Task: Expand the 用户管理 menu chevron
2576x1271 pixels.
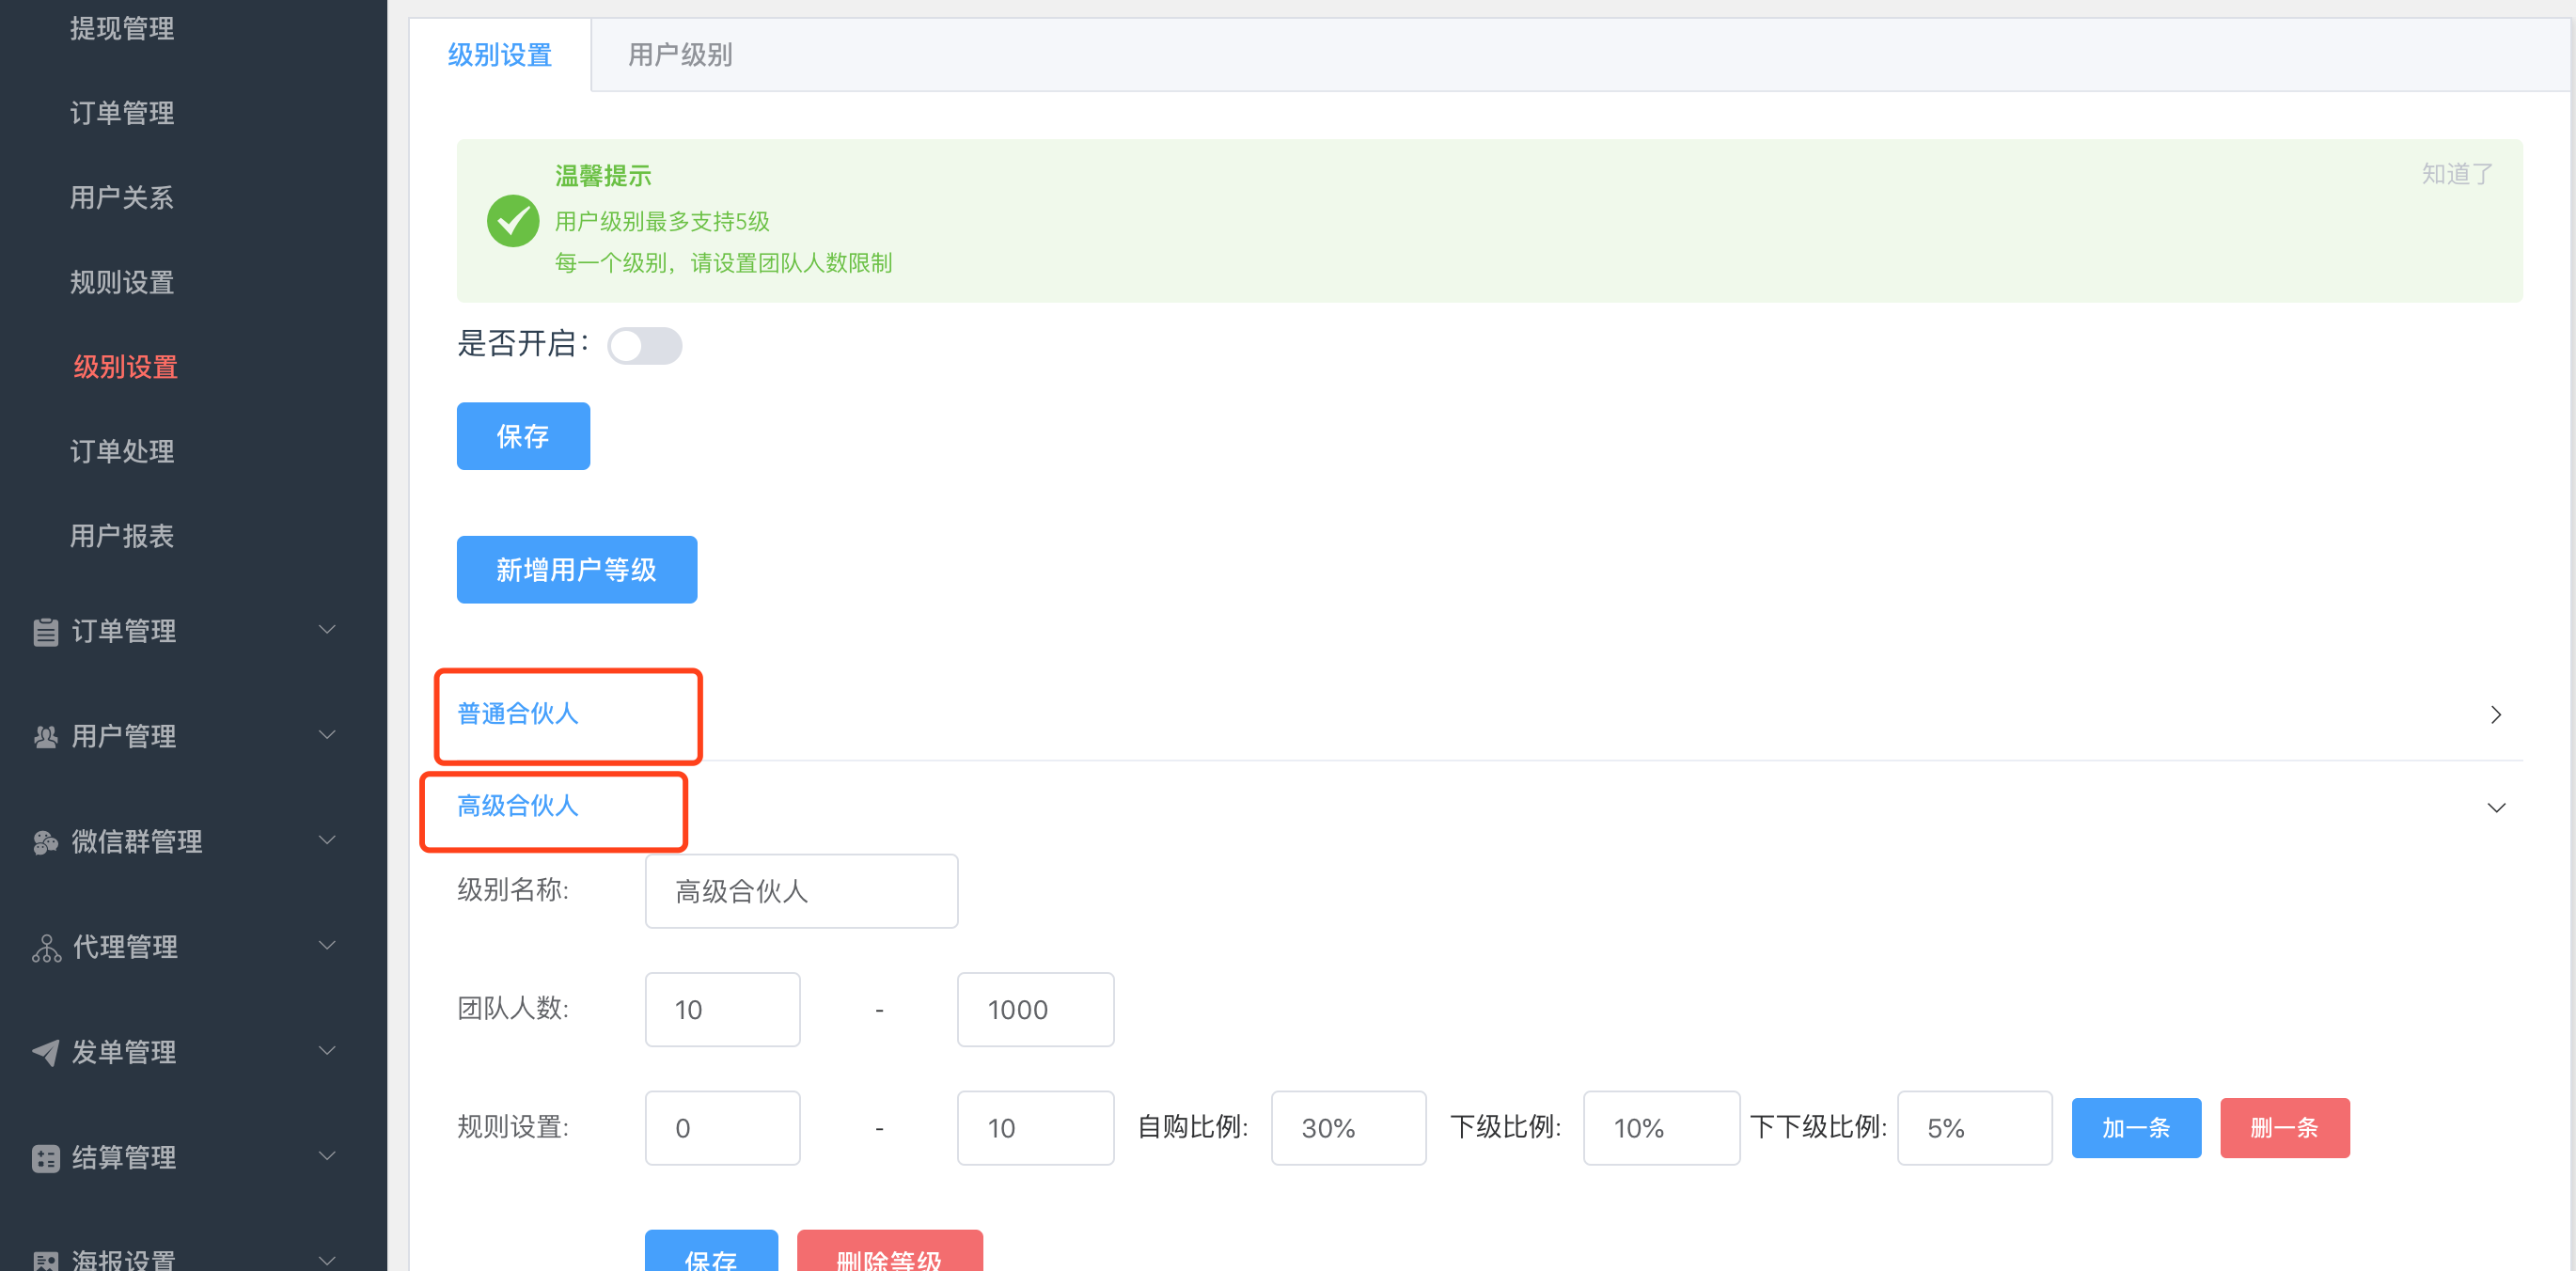Action: pyautogui.click(x=327, y=735)
